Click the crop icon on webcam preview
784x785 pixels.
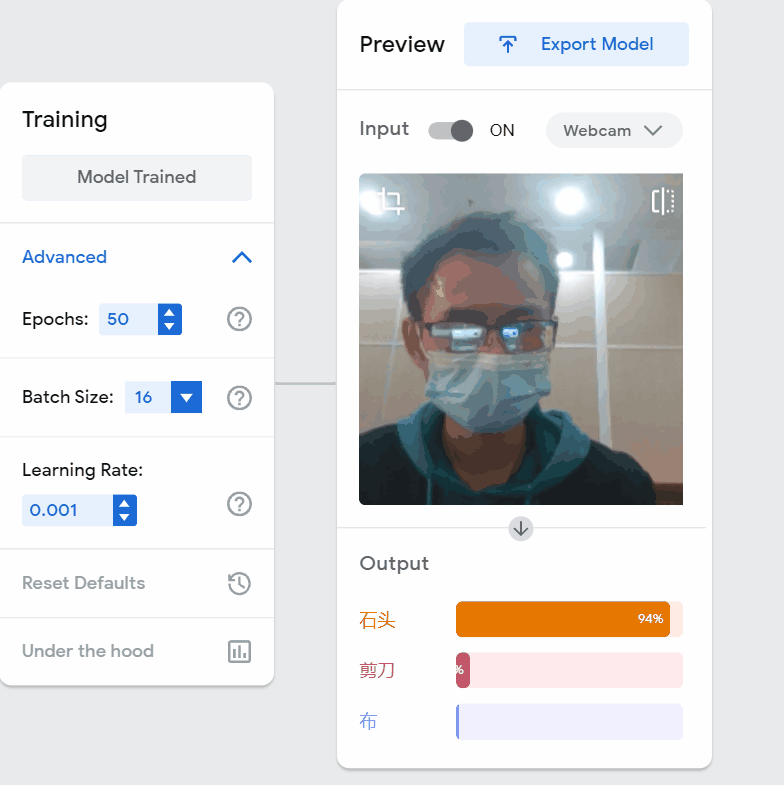(x=391, y=201)
